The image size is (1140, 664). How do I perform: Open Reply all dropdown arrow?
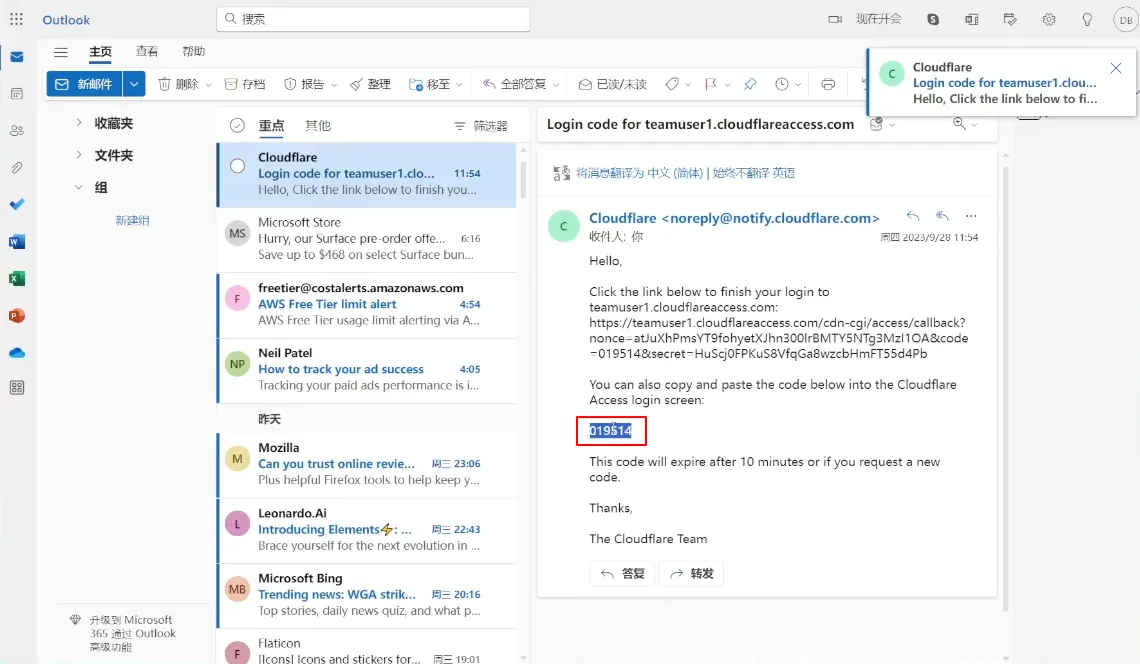[556, 85]
